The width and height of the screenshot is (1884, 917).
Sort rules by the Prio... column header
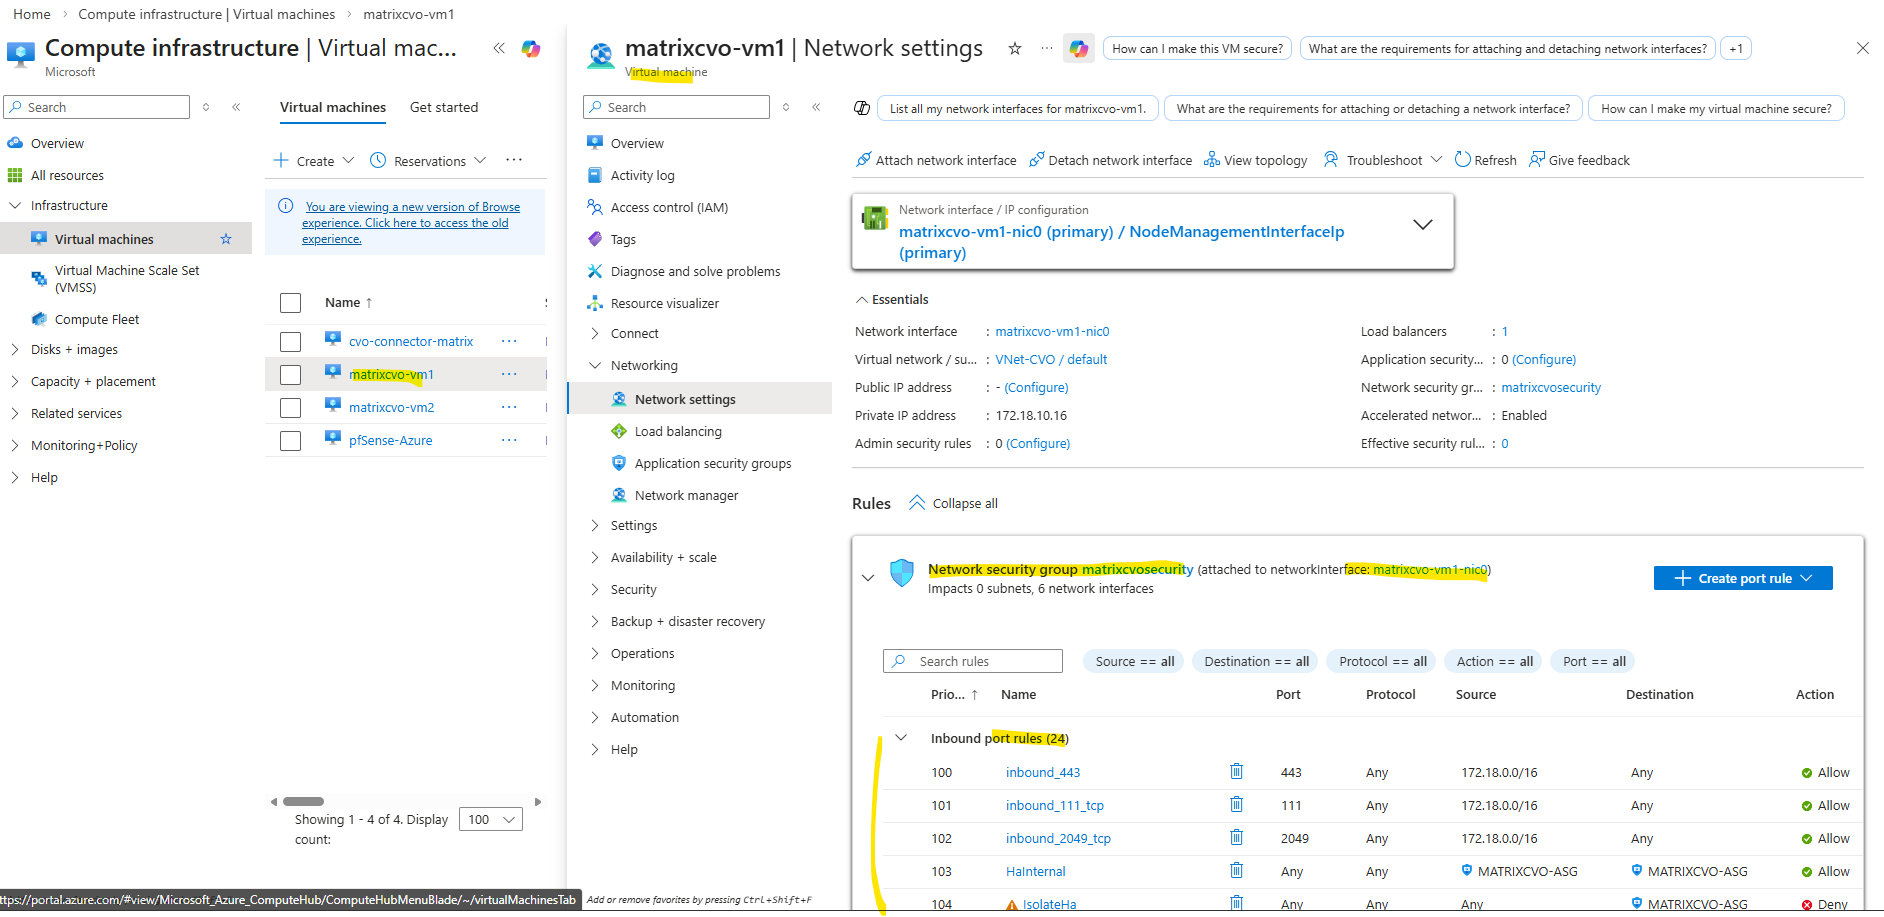954,694
